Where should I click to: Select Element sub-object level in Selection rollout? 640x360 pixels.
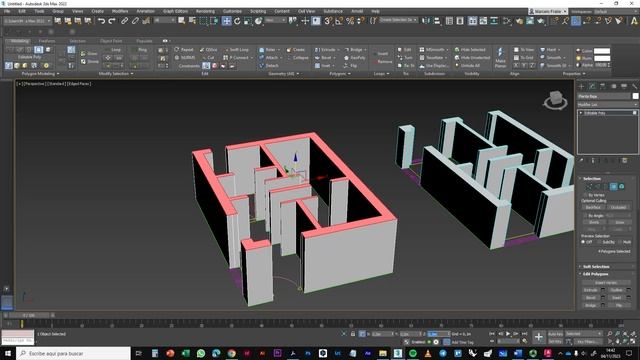pos(622,187)
